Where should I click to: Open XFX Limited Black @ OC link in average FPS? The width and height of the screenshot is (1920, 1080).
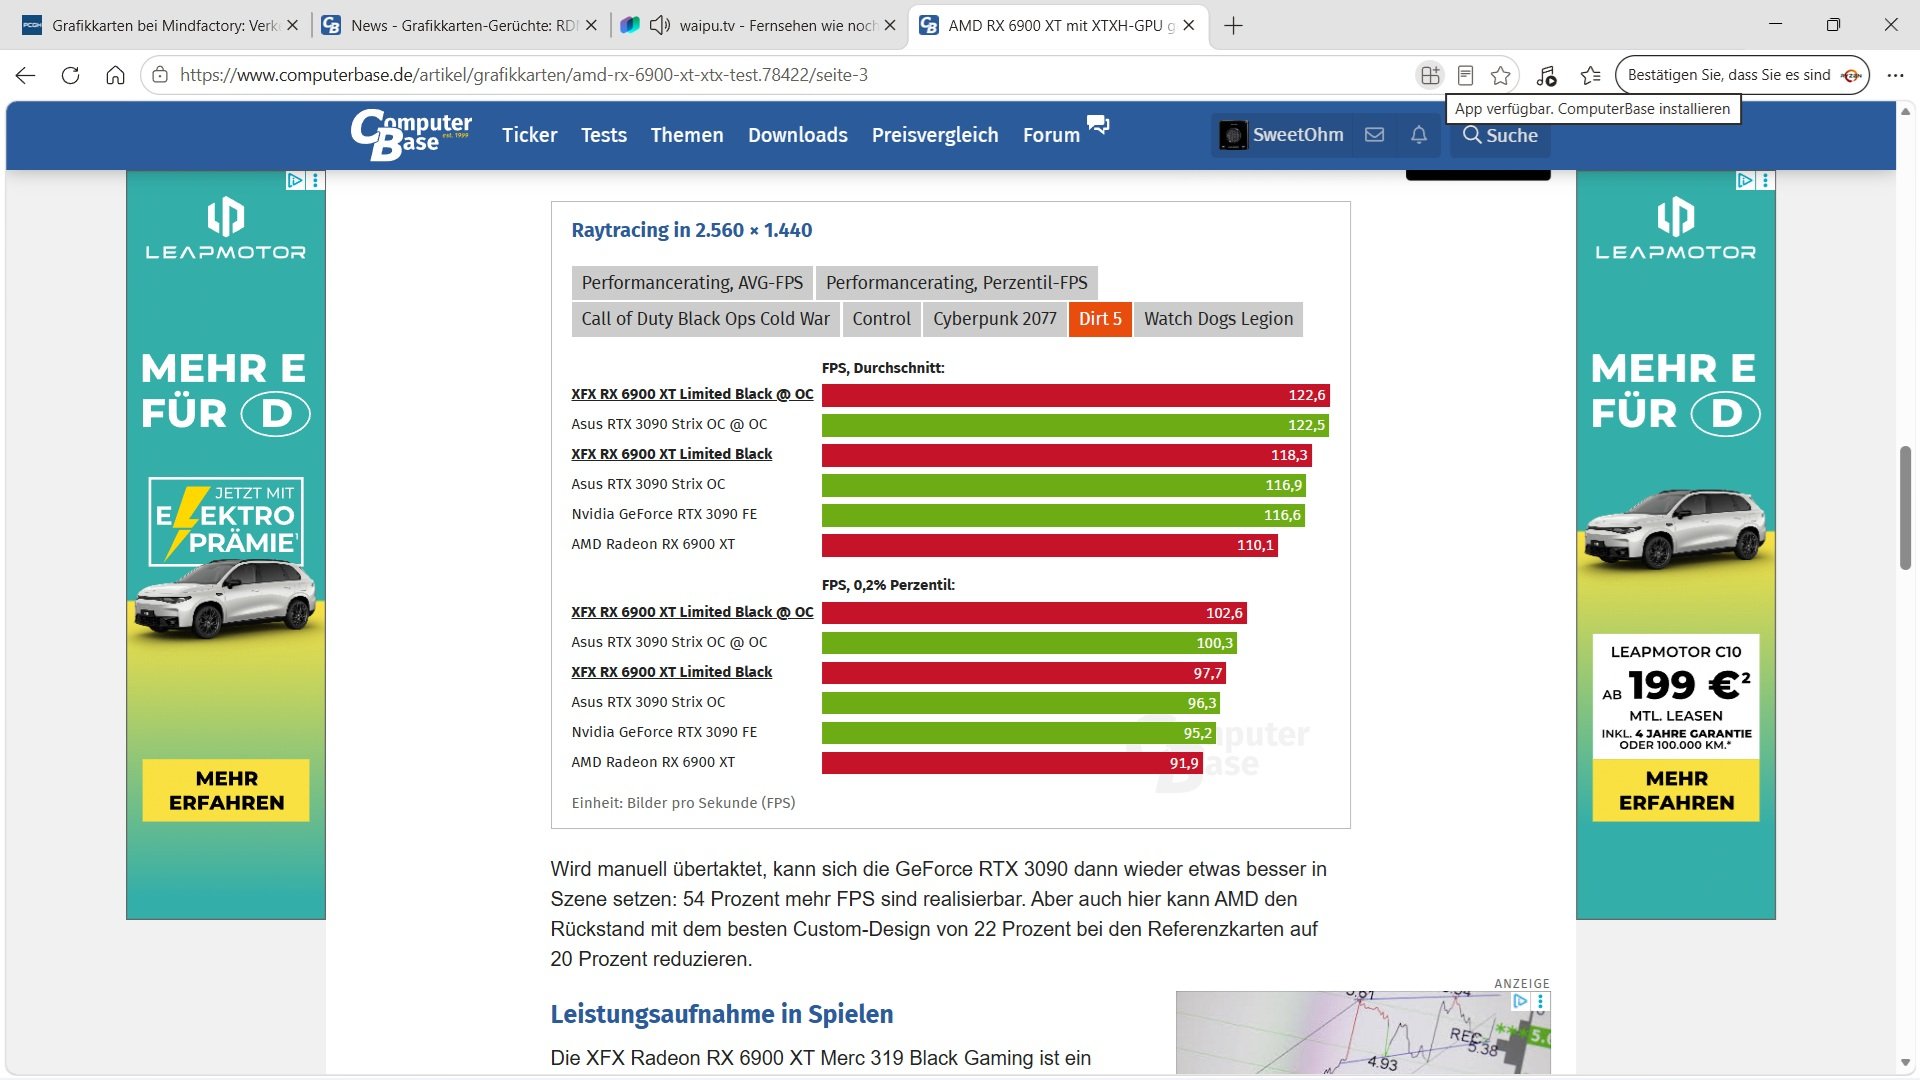(692, 394)
